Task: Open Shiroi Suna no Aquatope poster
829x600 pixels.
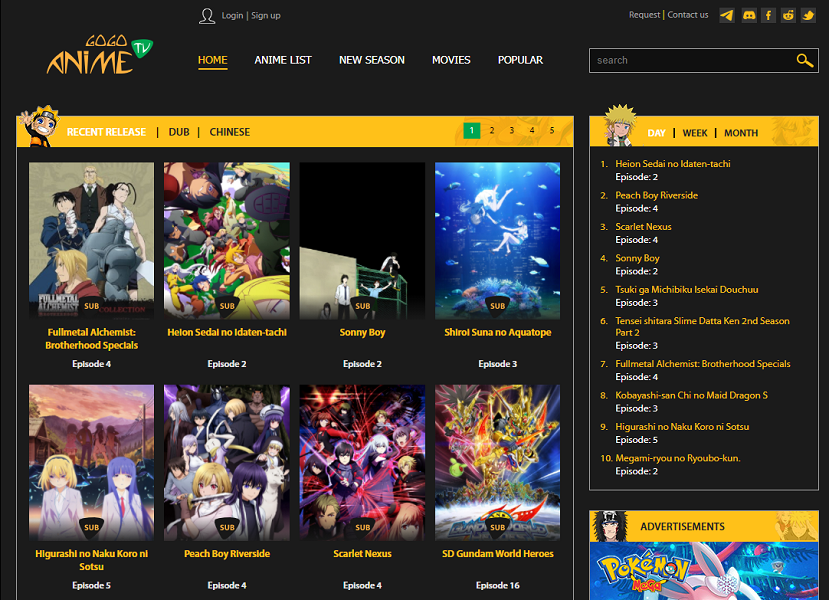Action: pyautogui.click(x=498, y=241)
